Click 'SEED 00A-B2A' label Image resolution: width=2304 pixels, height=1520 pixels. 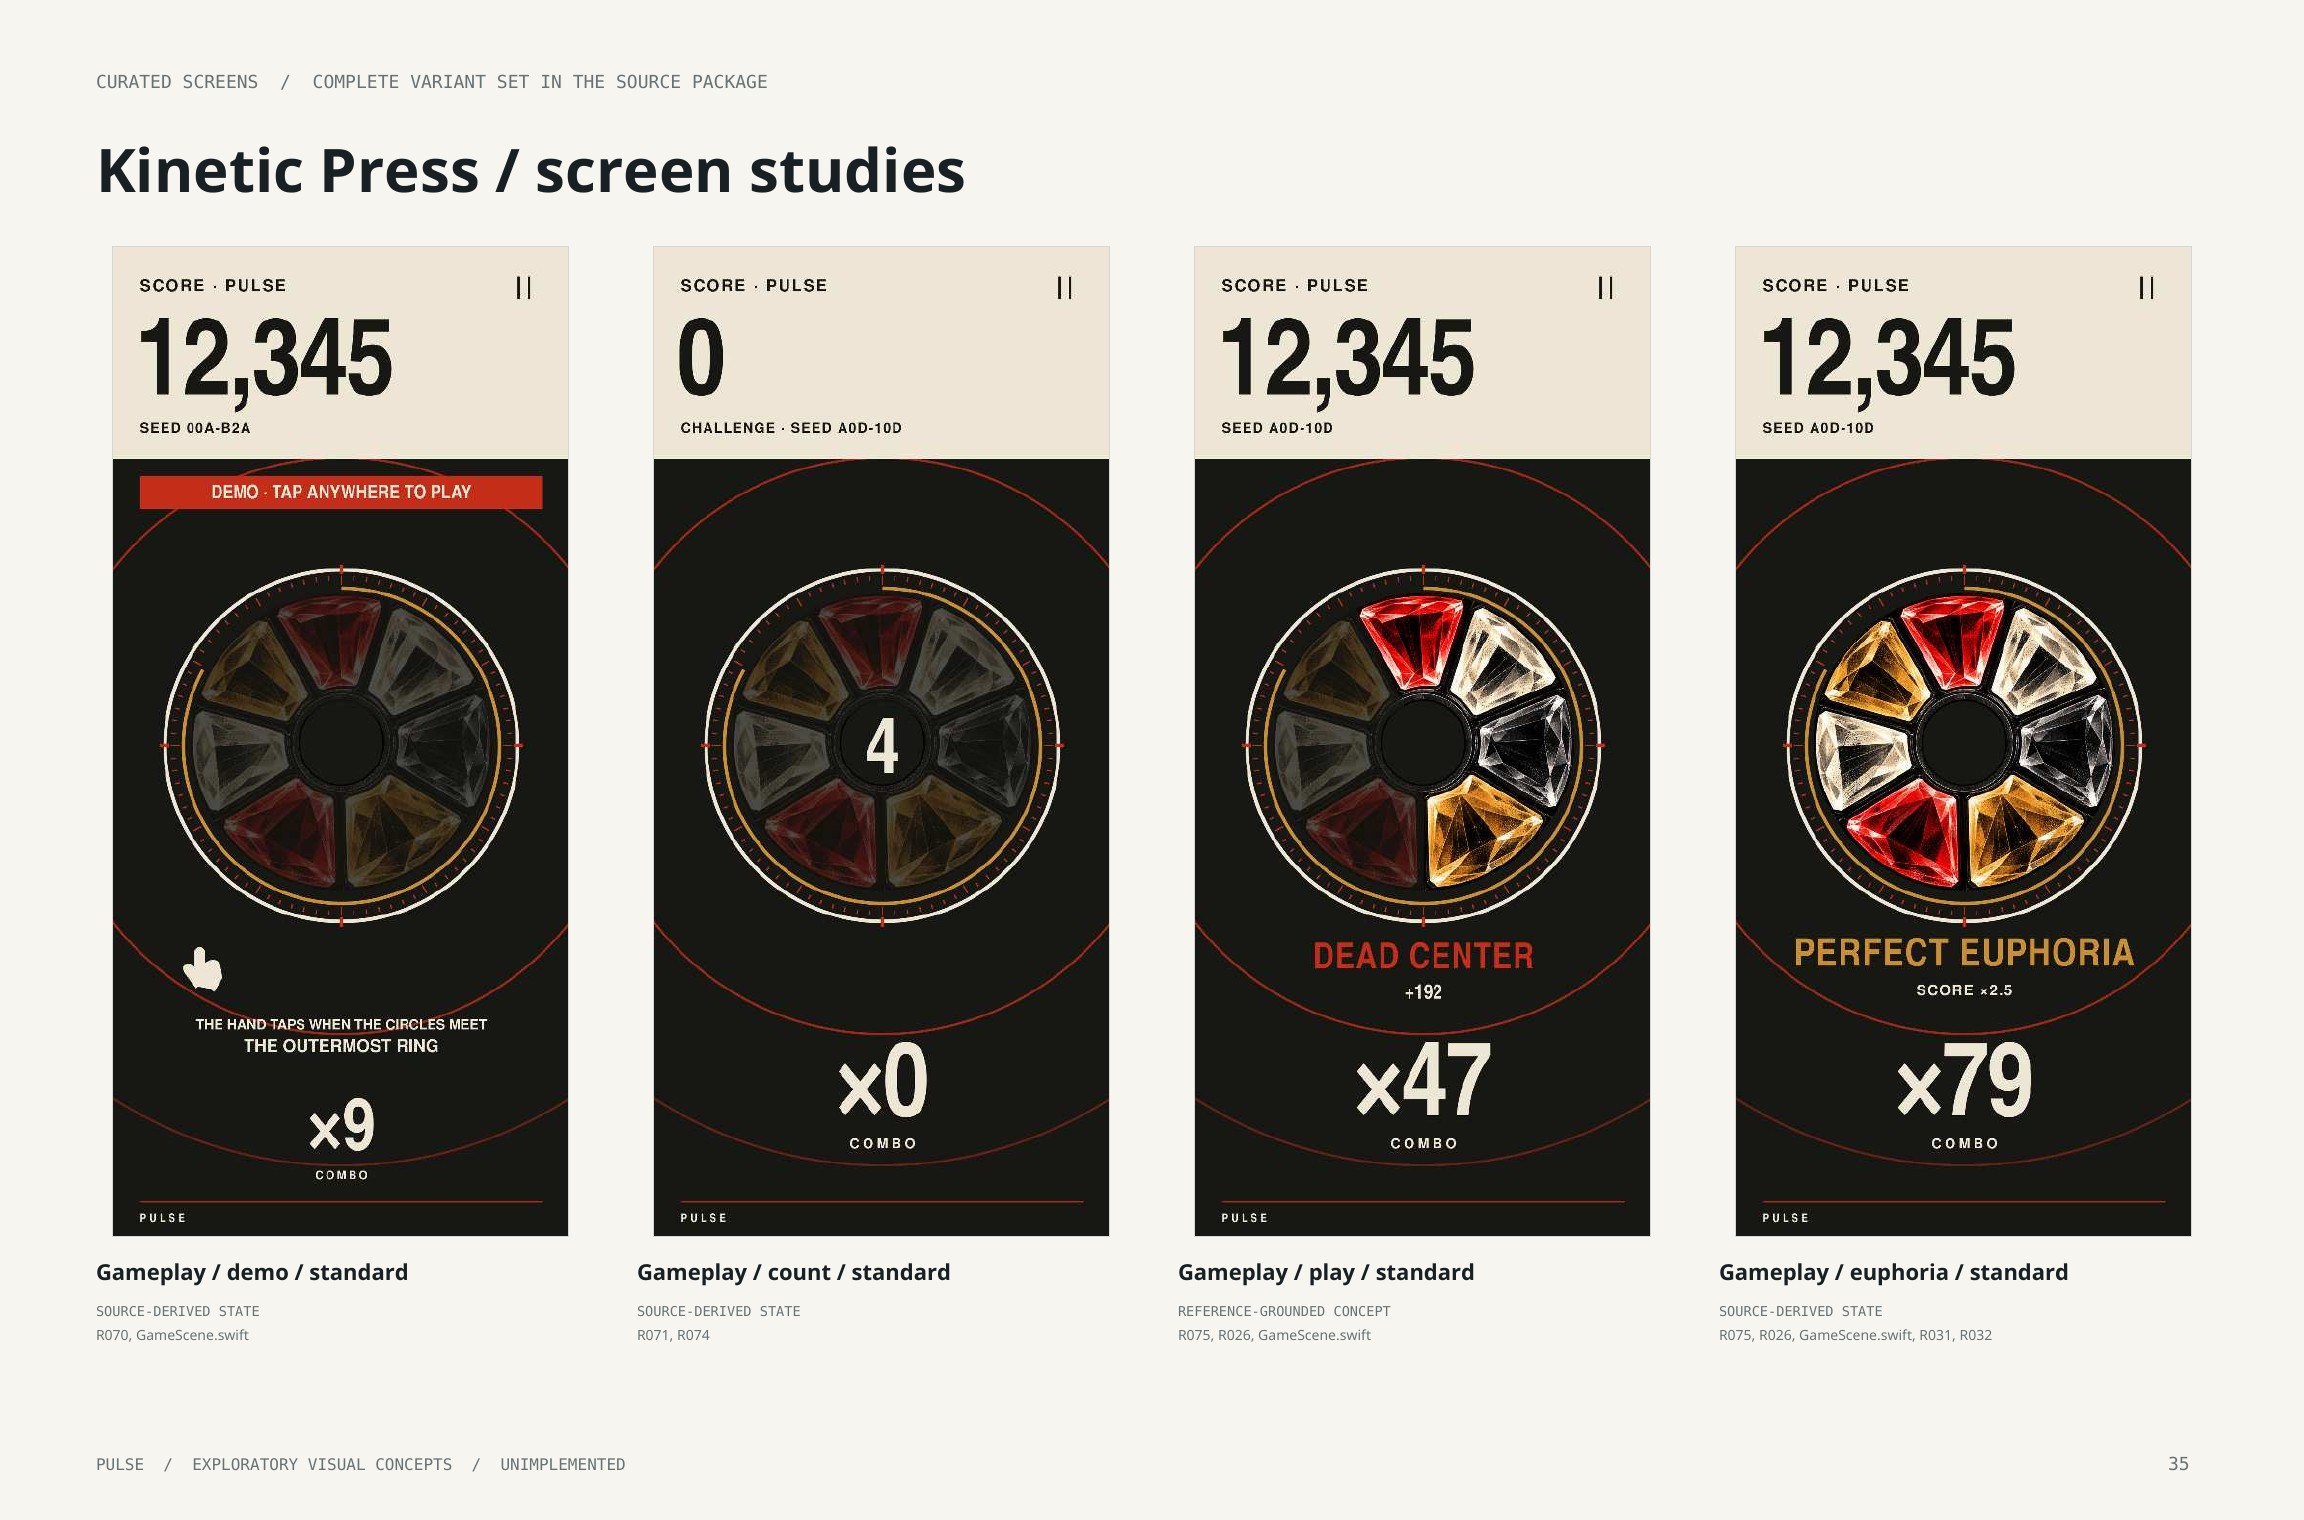coord(195,428)
